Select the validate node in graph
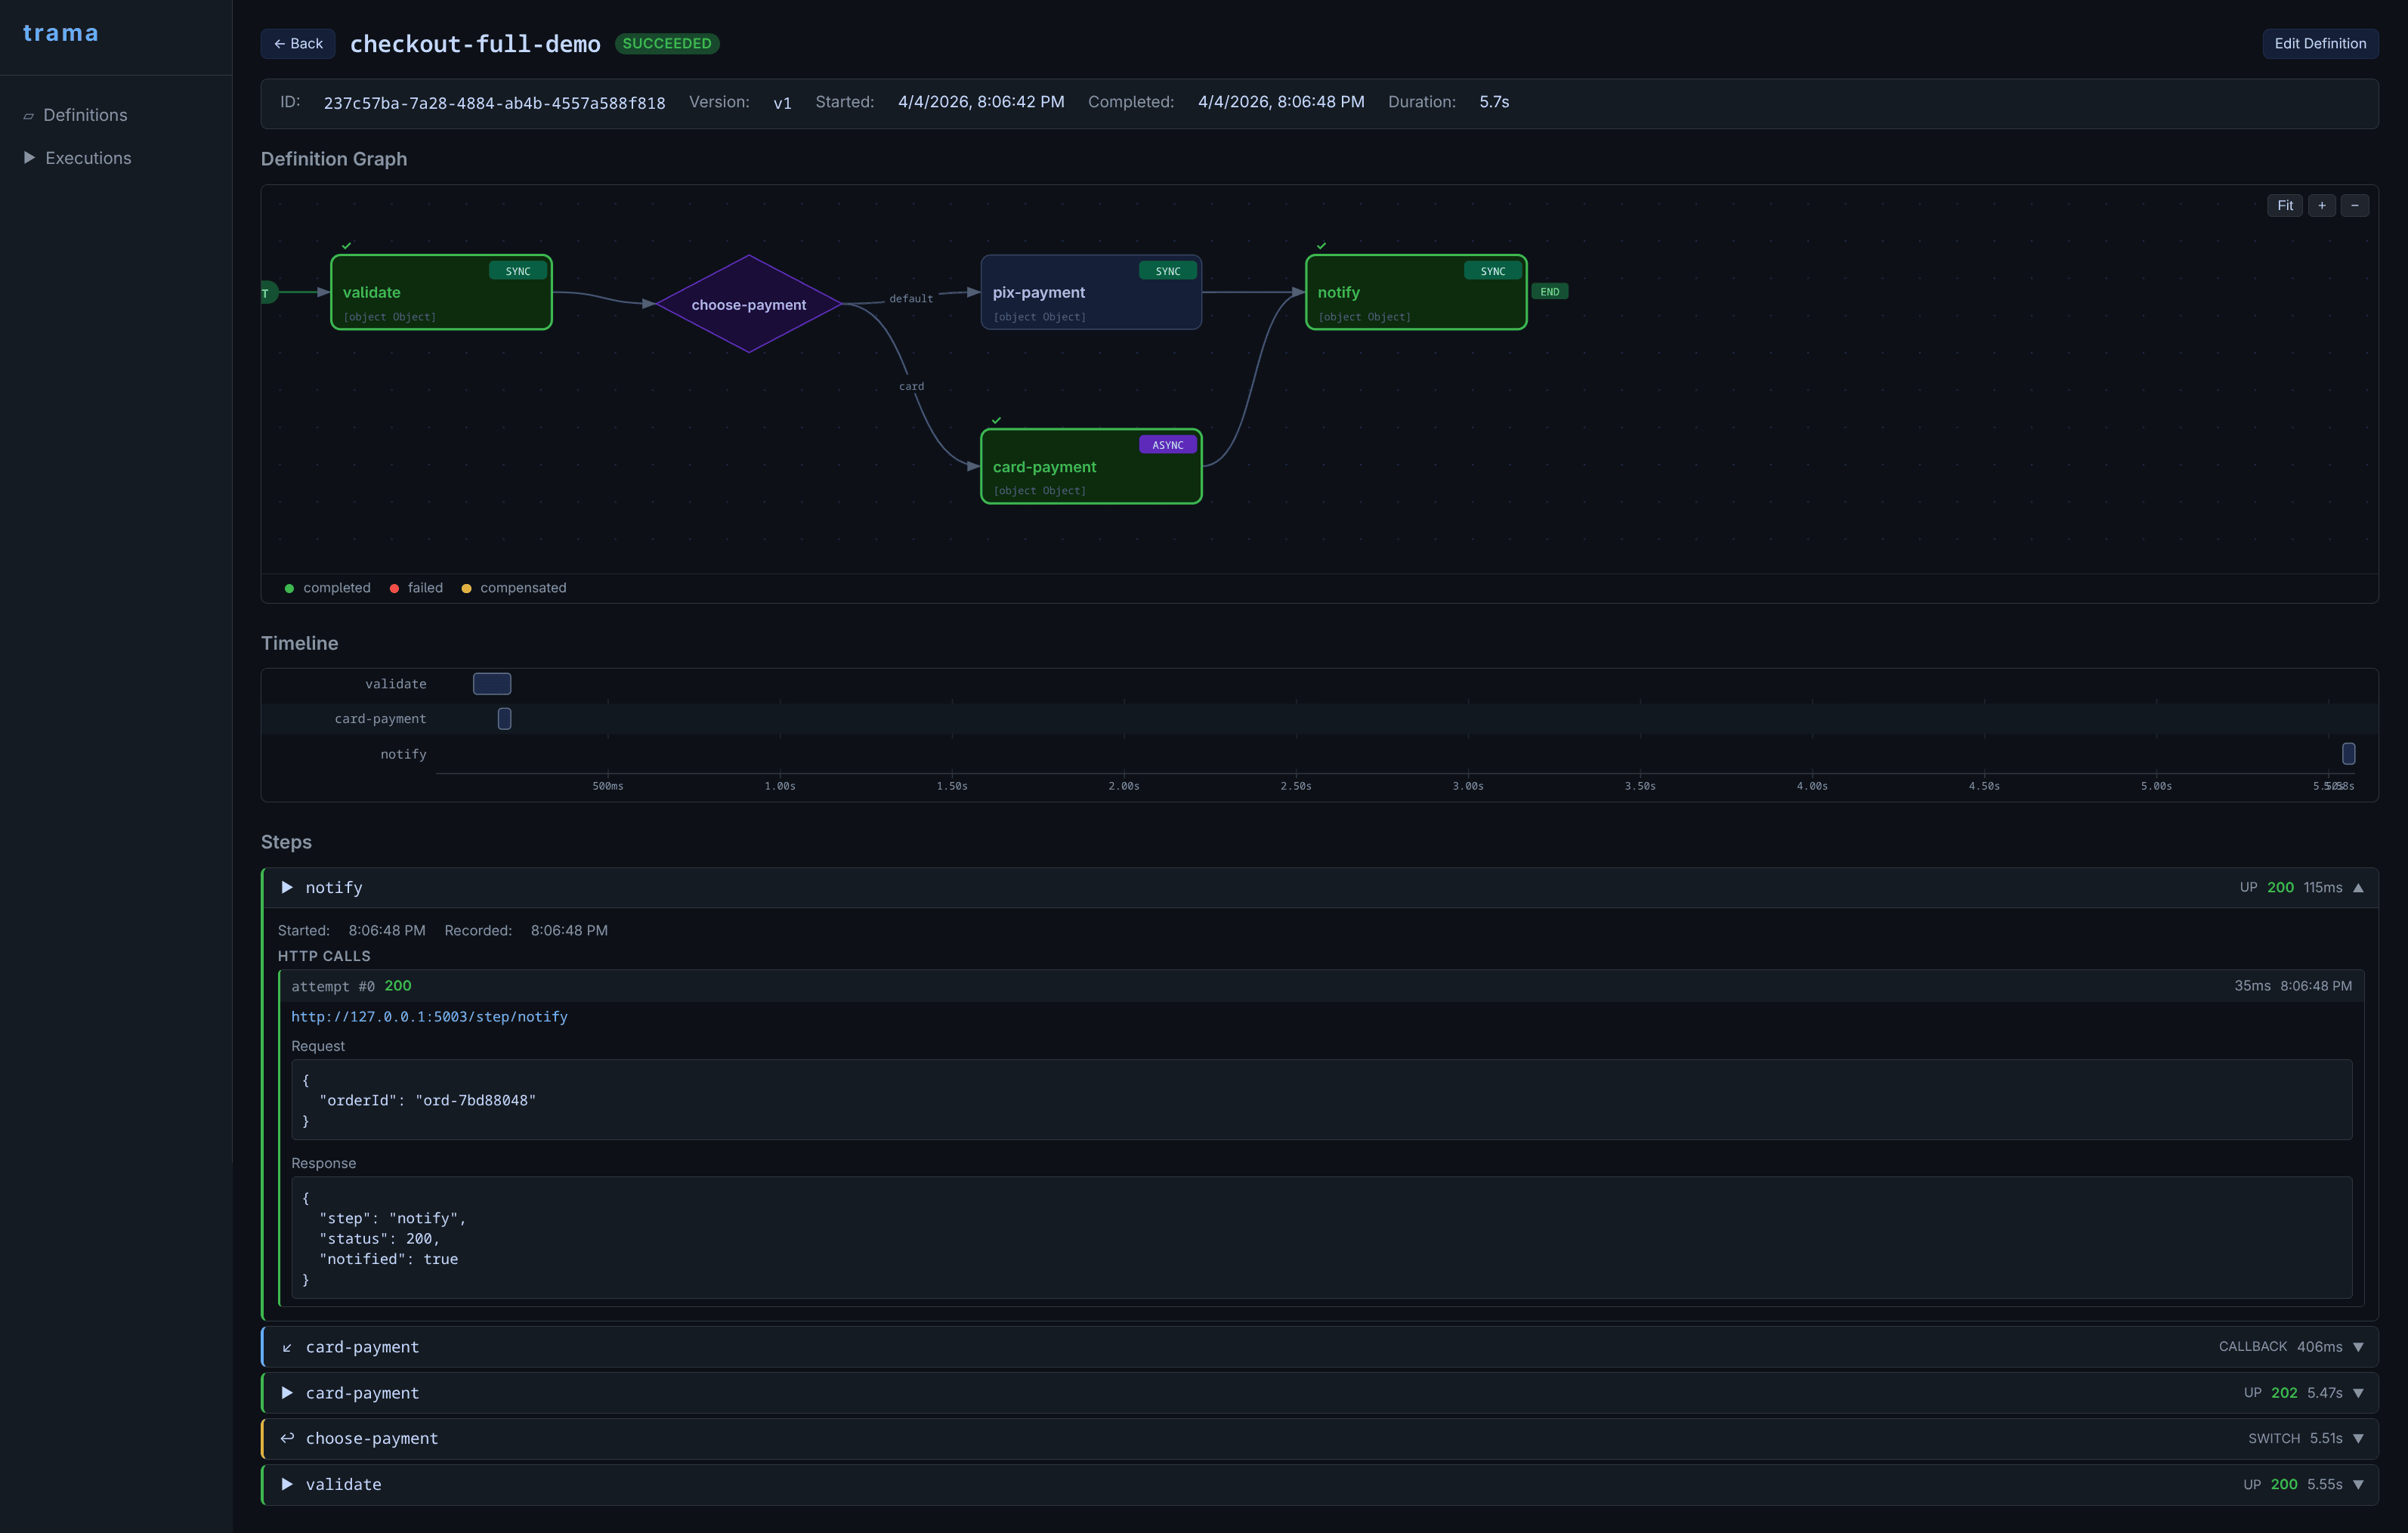 click(441, 292)
